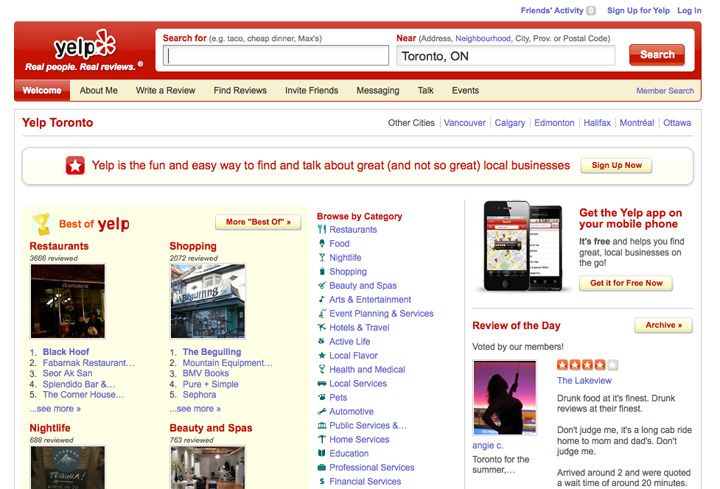Click the Professional Services briefcase icon
The height and width of the screenshot is (489, 720).
(x=322, y=467)
